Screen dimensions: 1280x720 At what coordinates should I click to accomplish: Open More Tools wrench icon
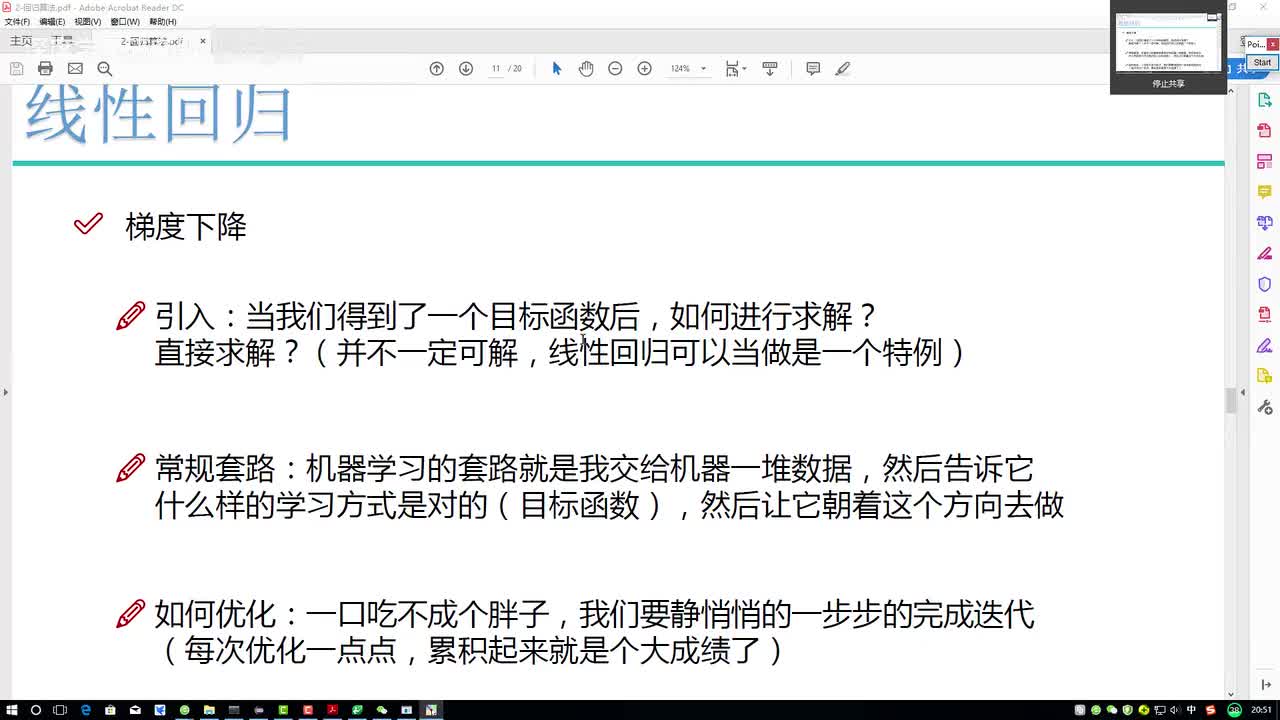coord(1264,407)
